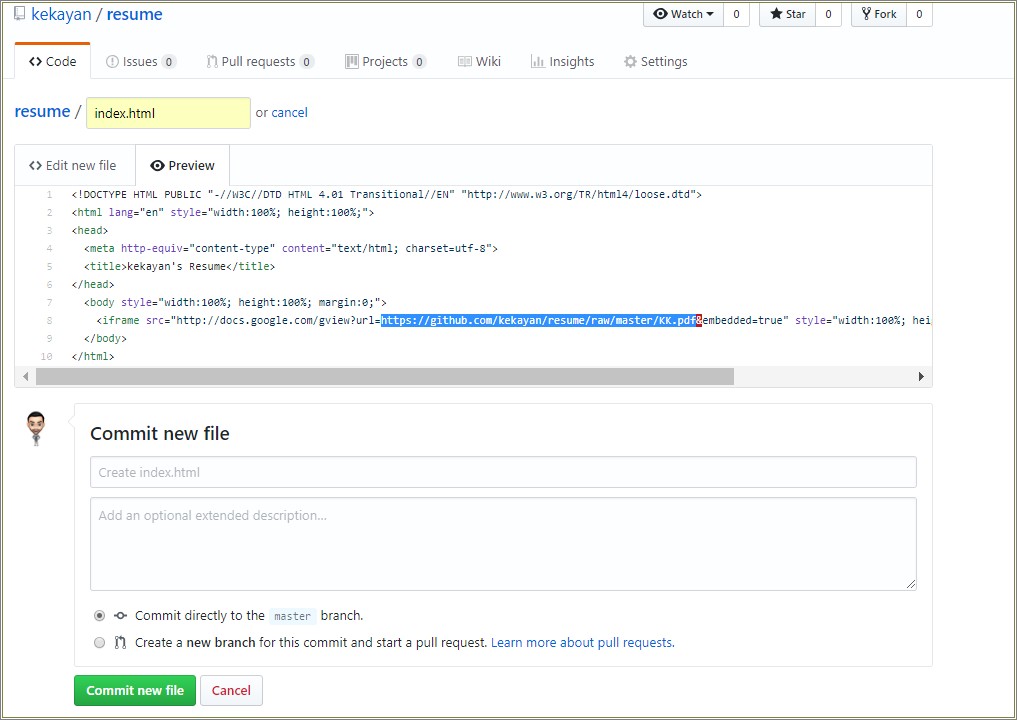Choose create a new branch option

99,642
